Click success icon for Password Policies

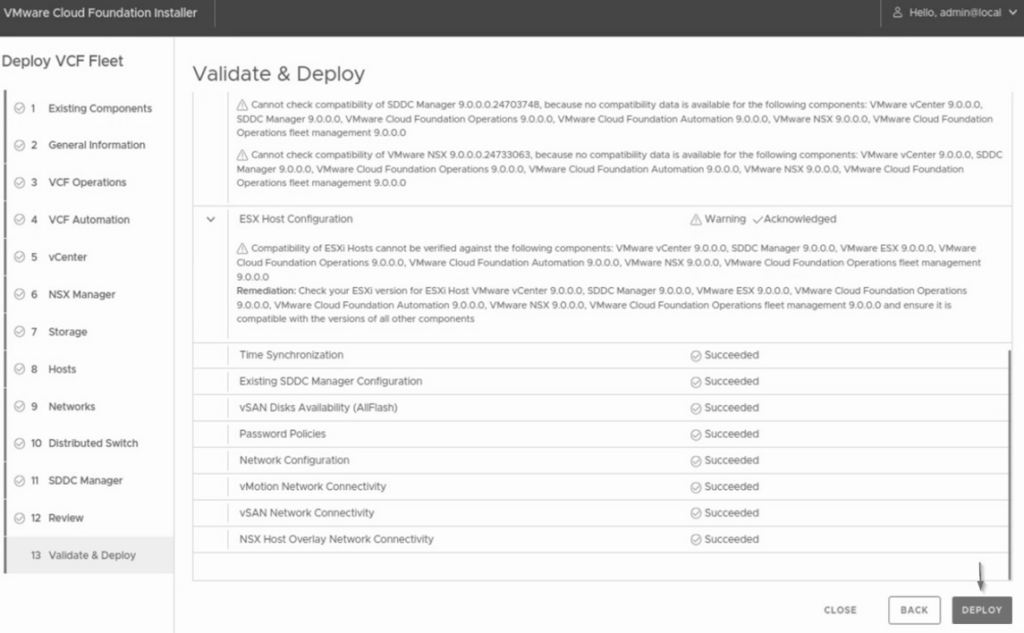pos(696,434)
